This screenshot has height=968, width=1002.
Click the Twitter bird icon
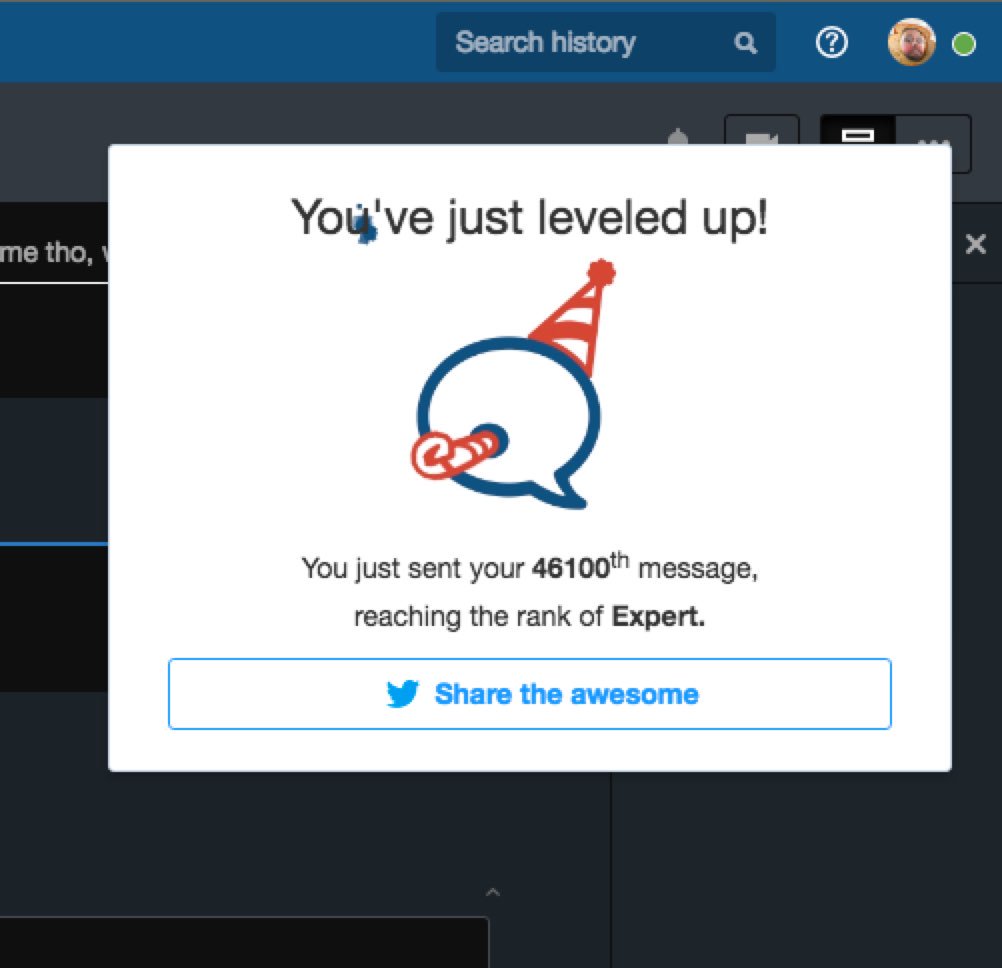(x=403, y=693)
